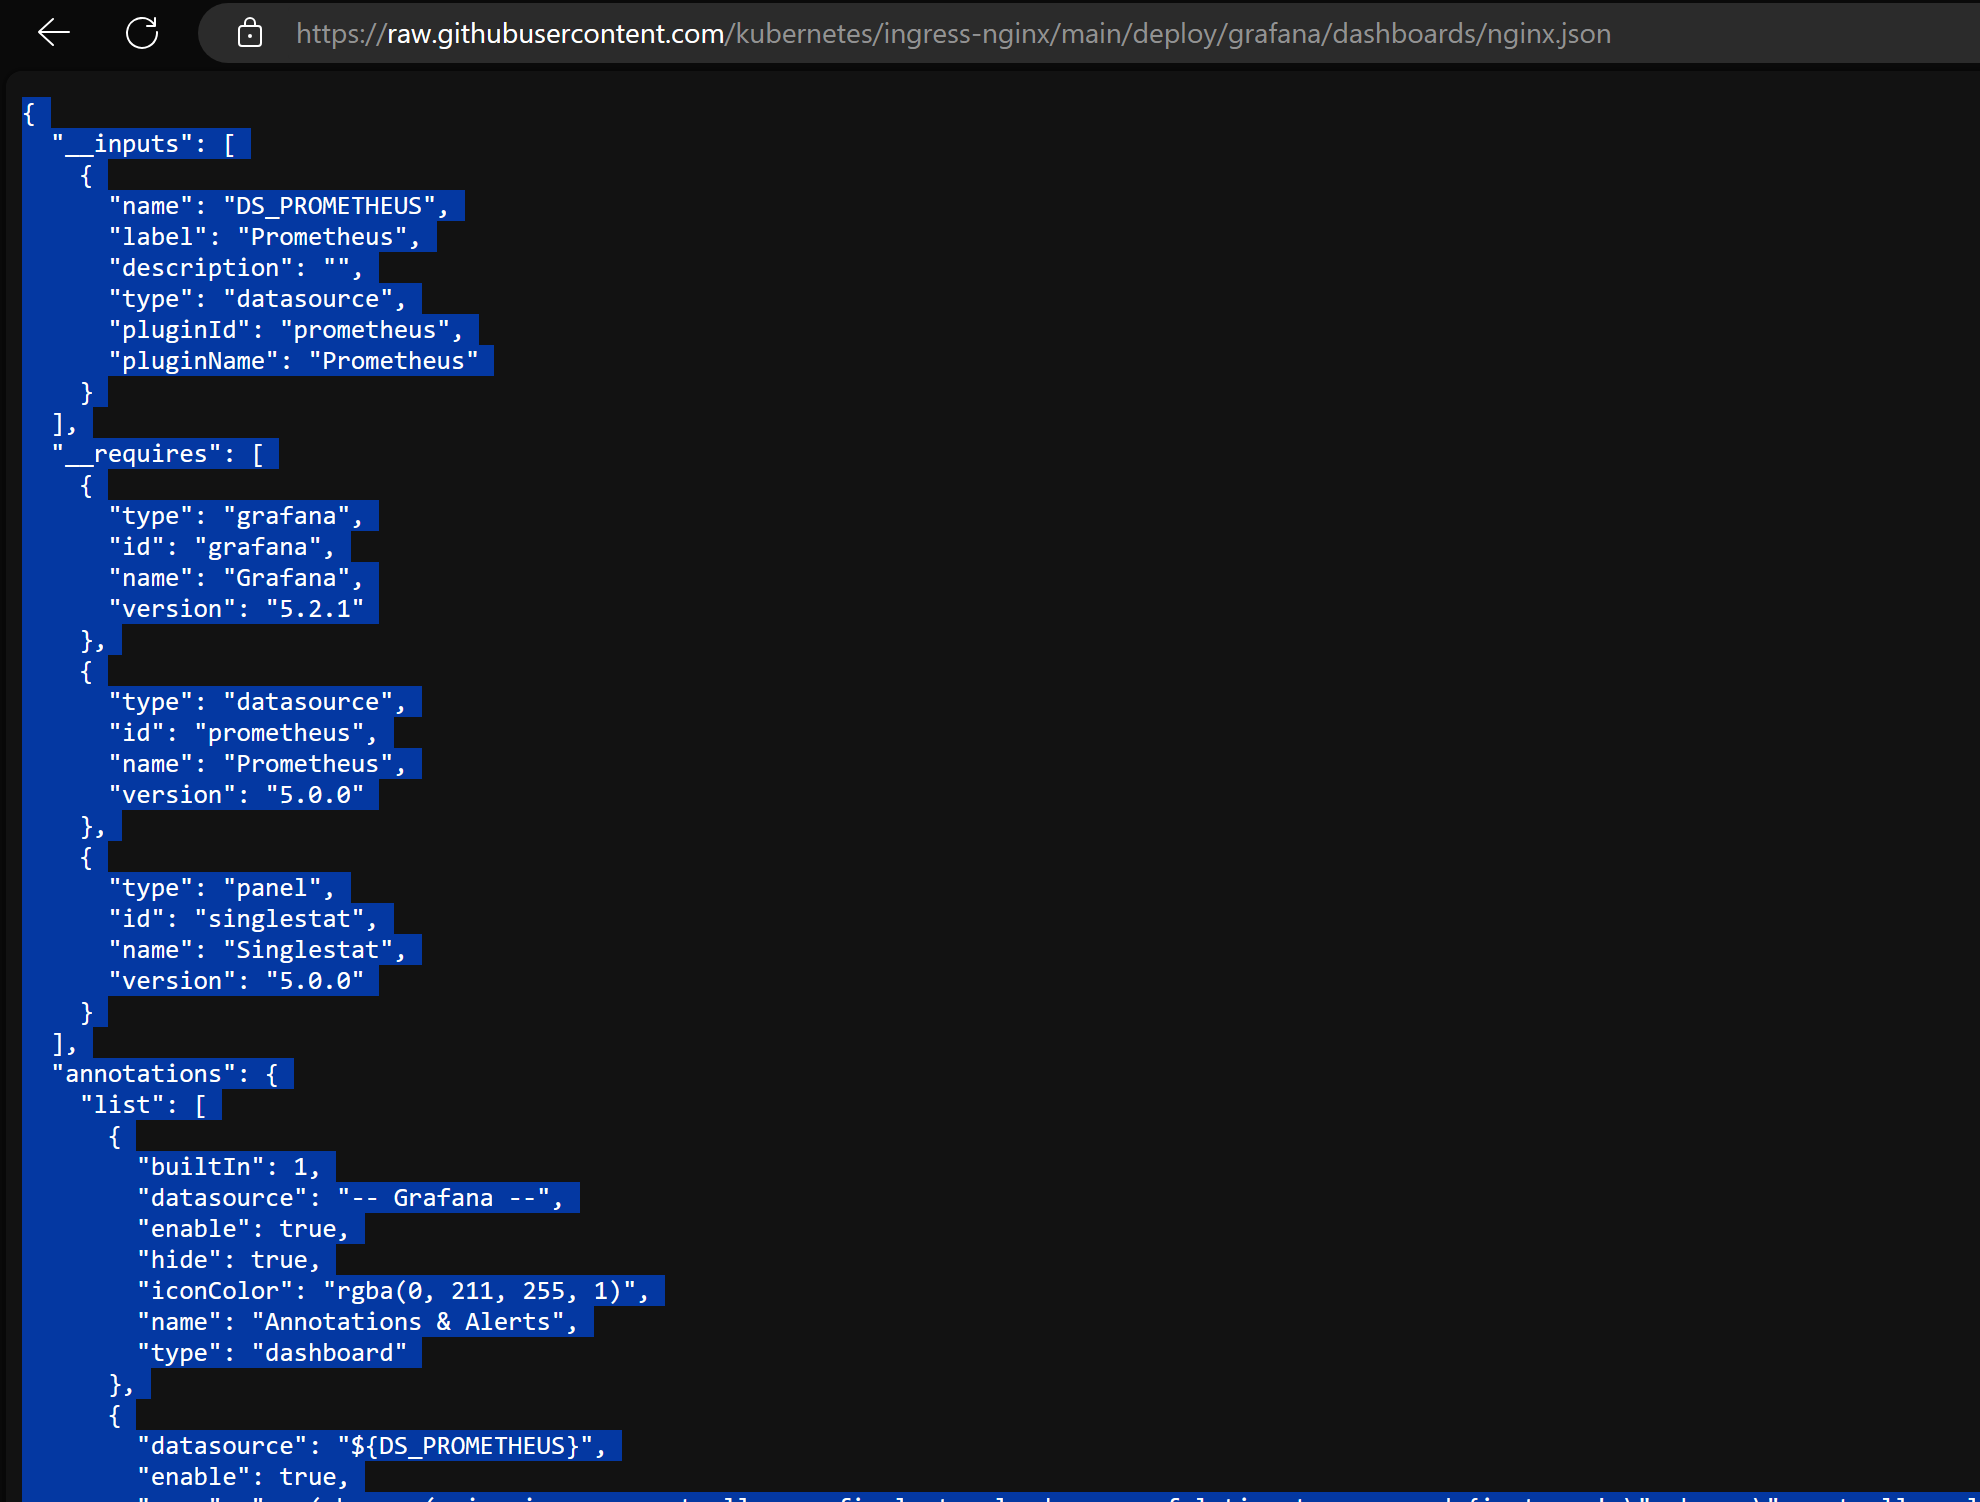Click the annotations key text
Image resolution: width=1980 pixels, height=1502 pixels.
[x=145, y=1073]
